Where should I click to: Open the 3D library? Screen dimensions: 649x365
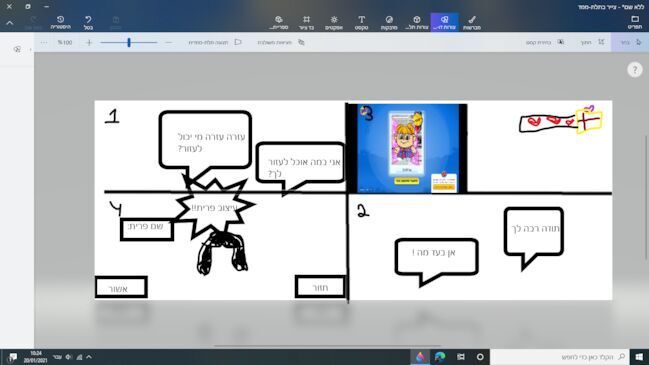tap(279, 22)
